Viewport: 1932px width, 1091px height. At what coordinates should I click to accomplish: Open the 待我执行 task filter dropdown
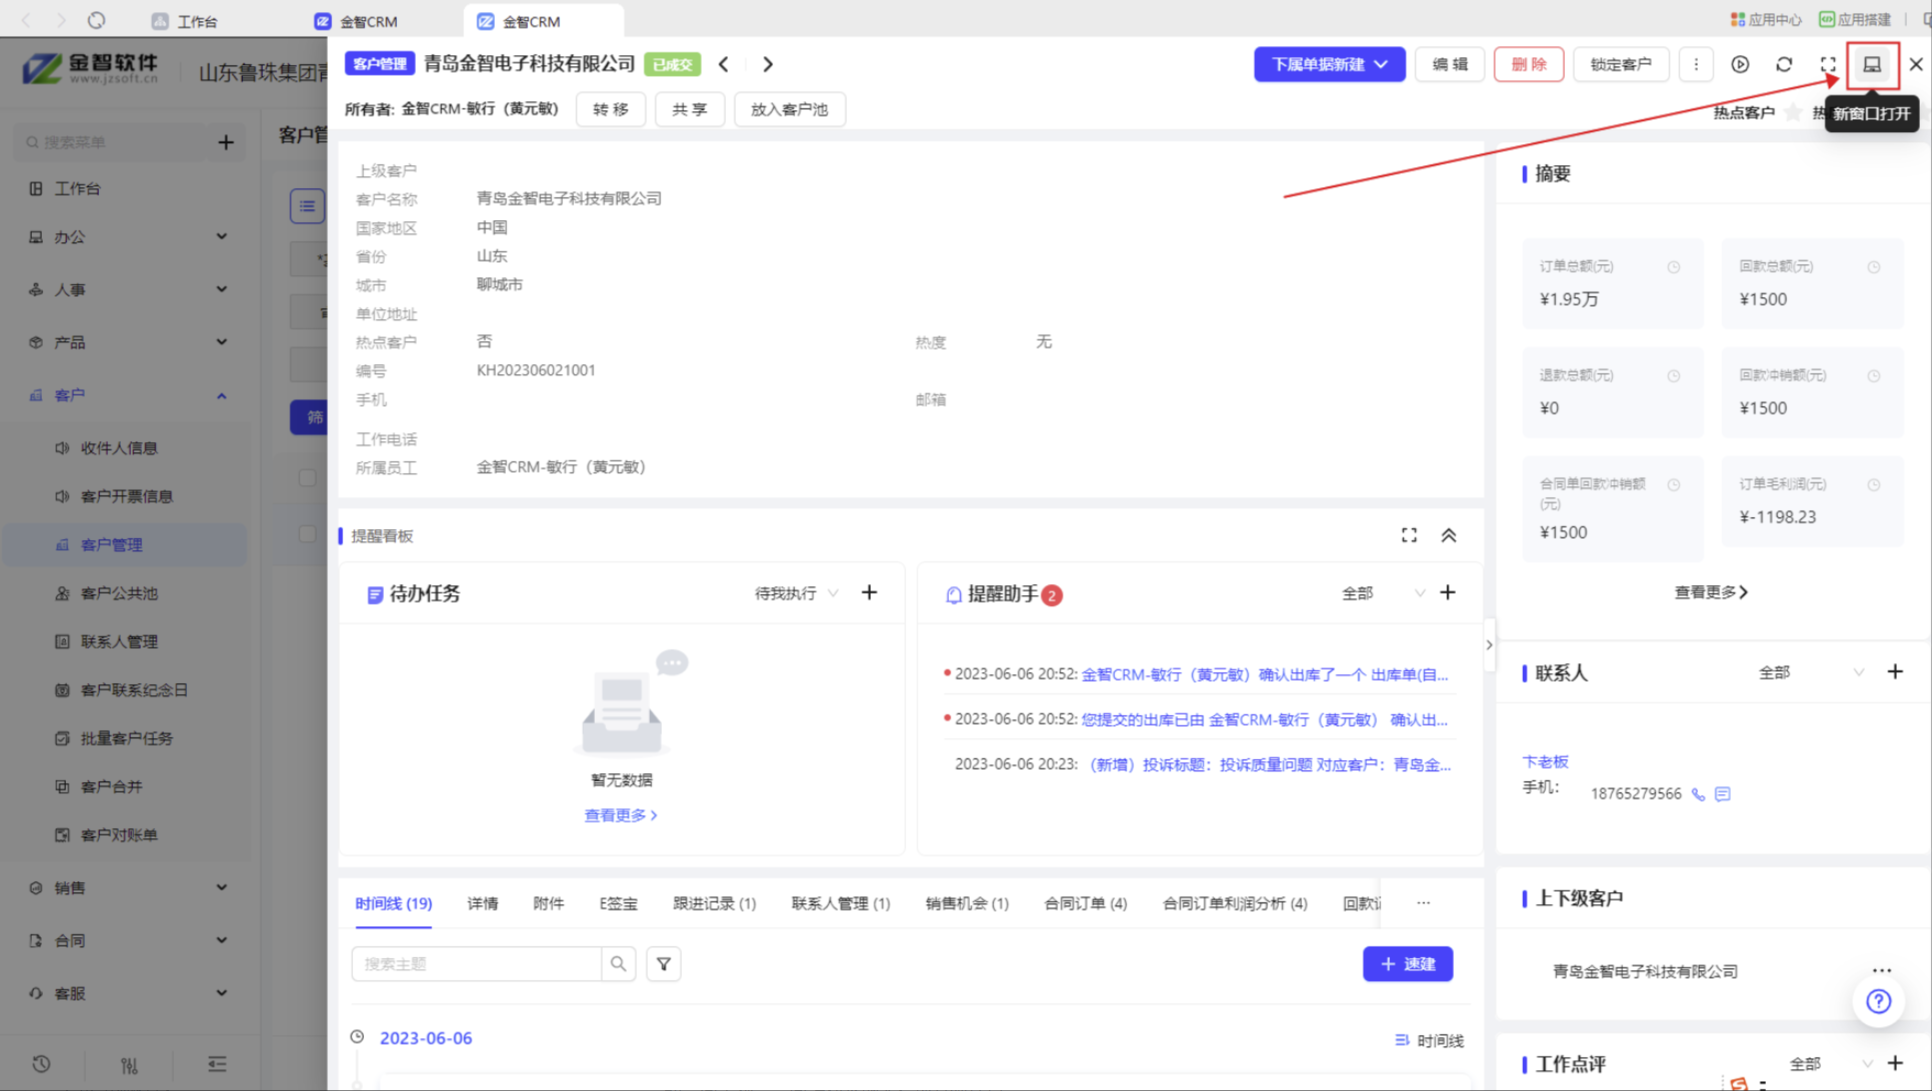tap(796, 594)
